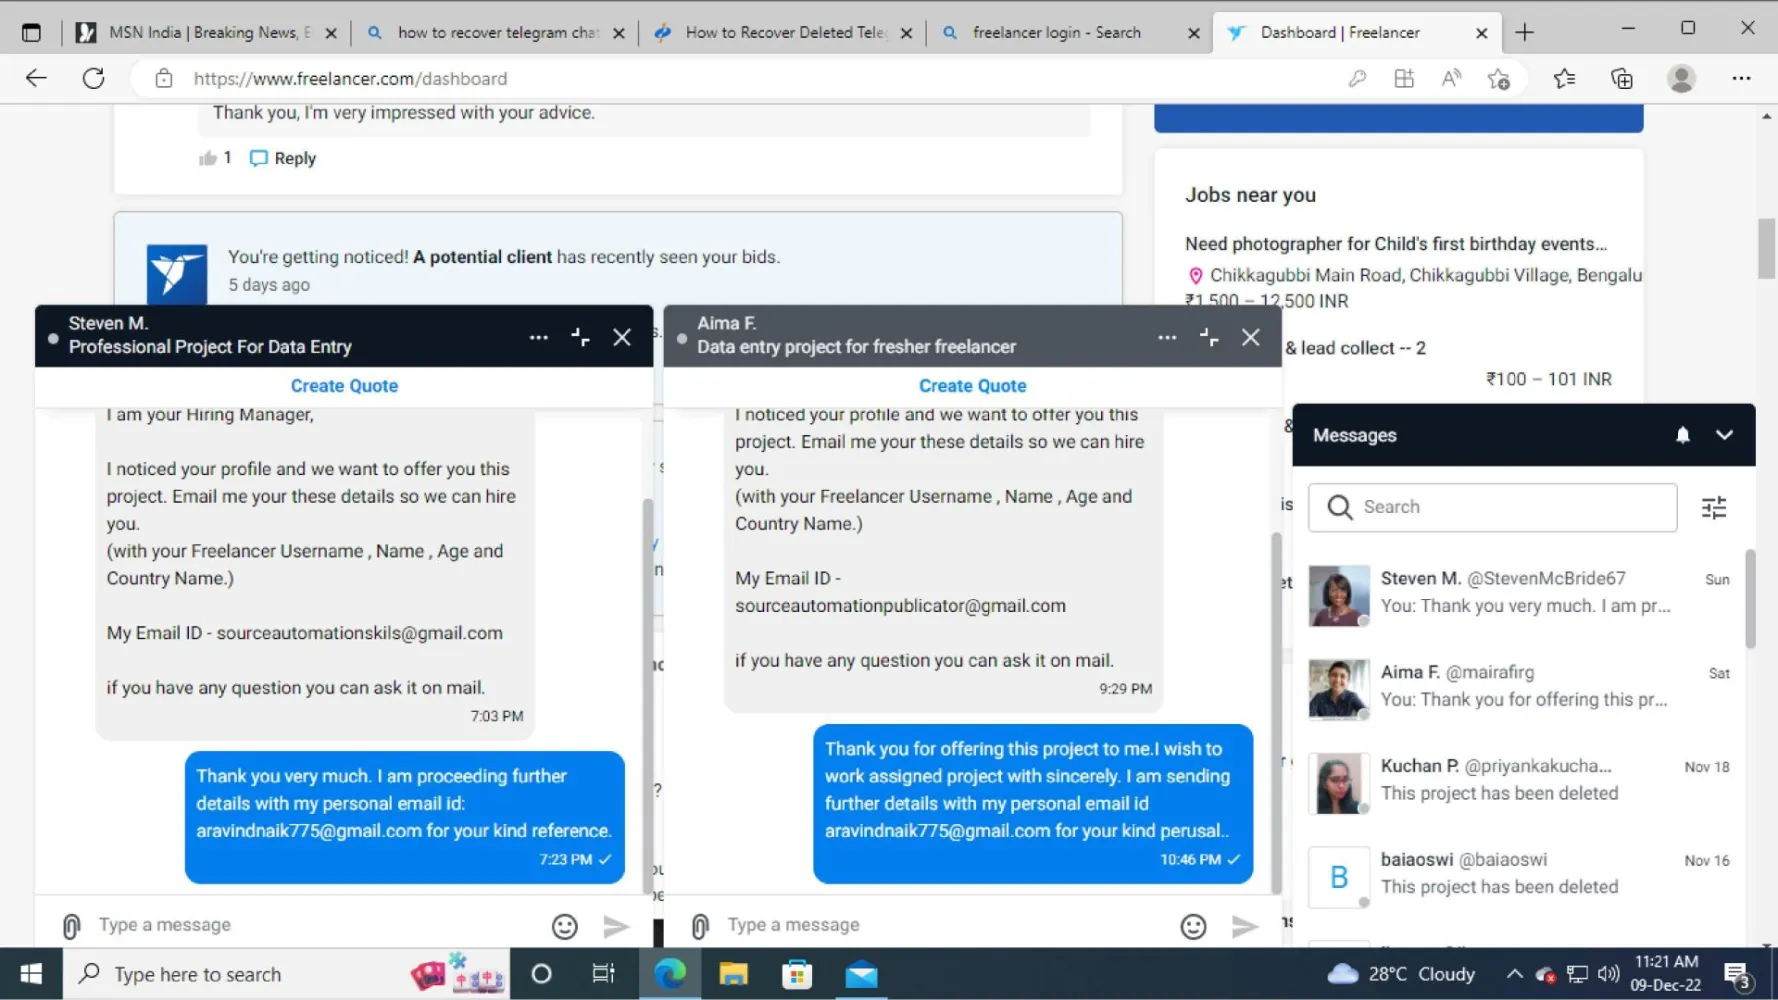Close the Steven M. chat window

622,337
